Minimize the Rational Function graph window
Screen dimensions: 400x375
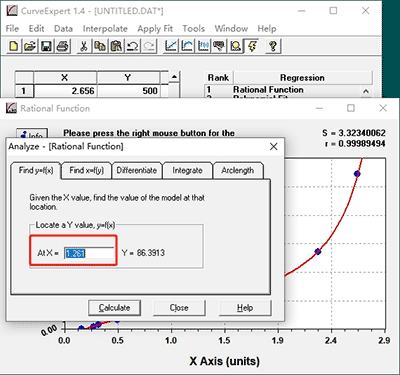click(x=319, y=108)
